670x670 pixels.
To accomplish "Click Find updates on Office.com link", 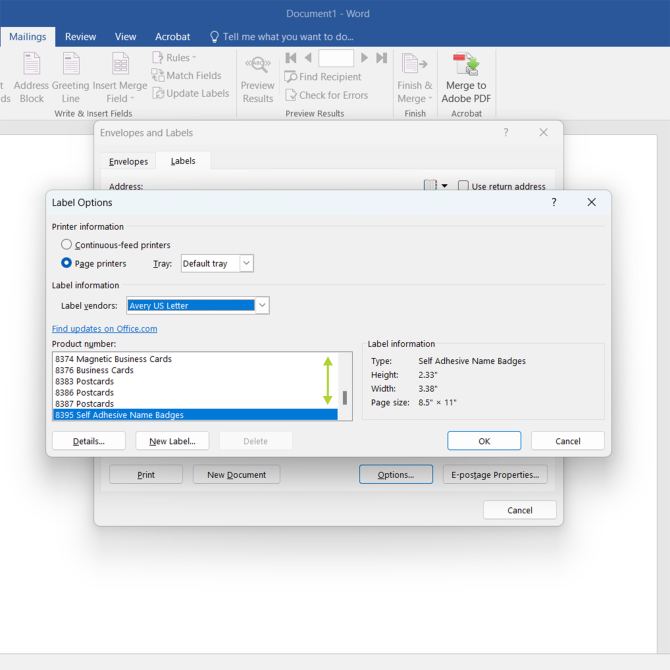I will click(105, 329).
